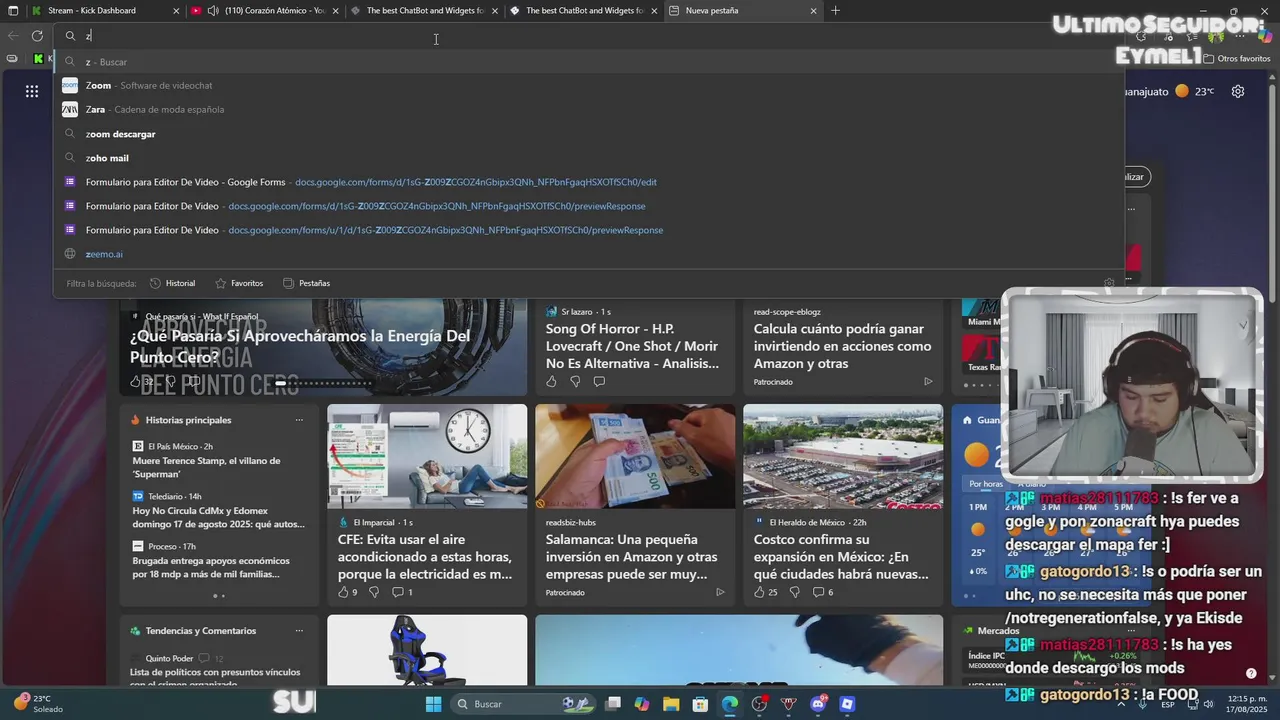The image size is (1280, 720).
Task: Click ad options icon on Salamanca card
Action: 720,592
